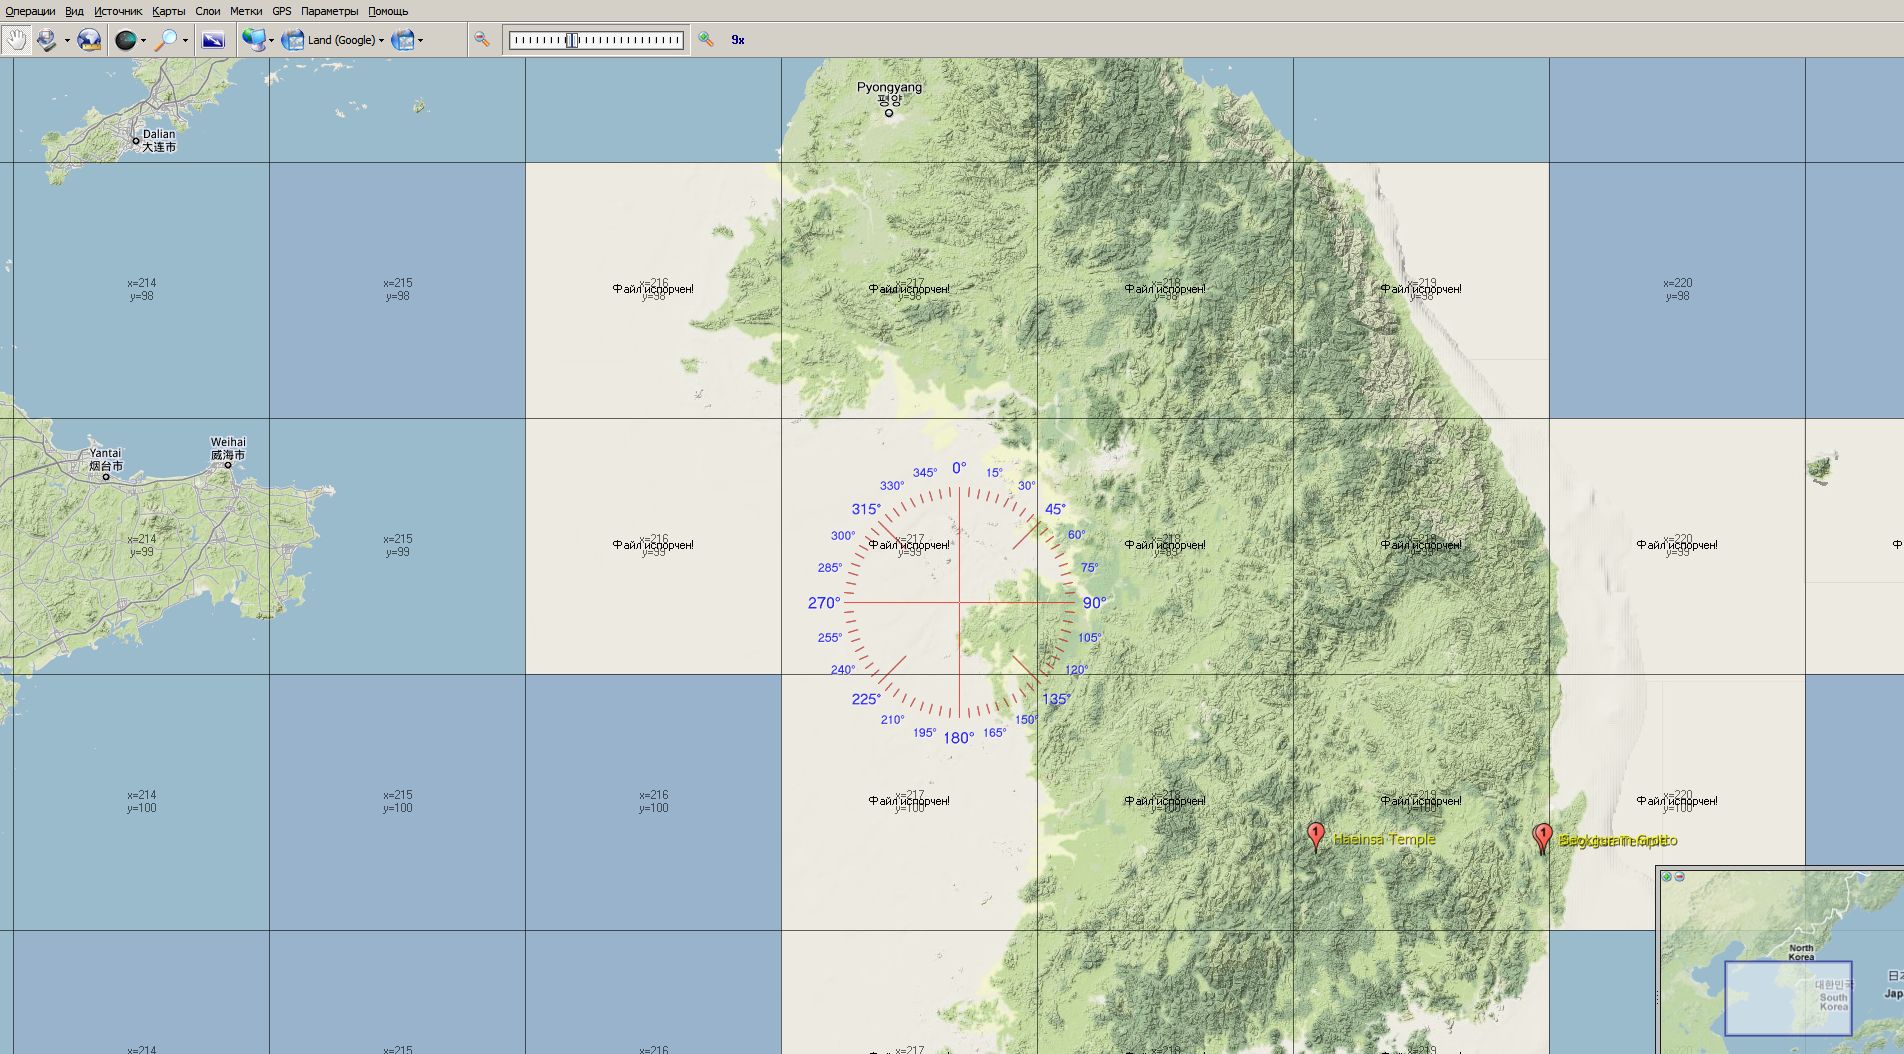Click the red minus on minimap
1904x1054 pixels.
tap(1679, 877)
